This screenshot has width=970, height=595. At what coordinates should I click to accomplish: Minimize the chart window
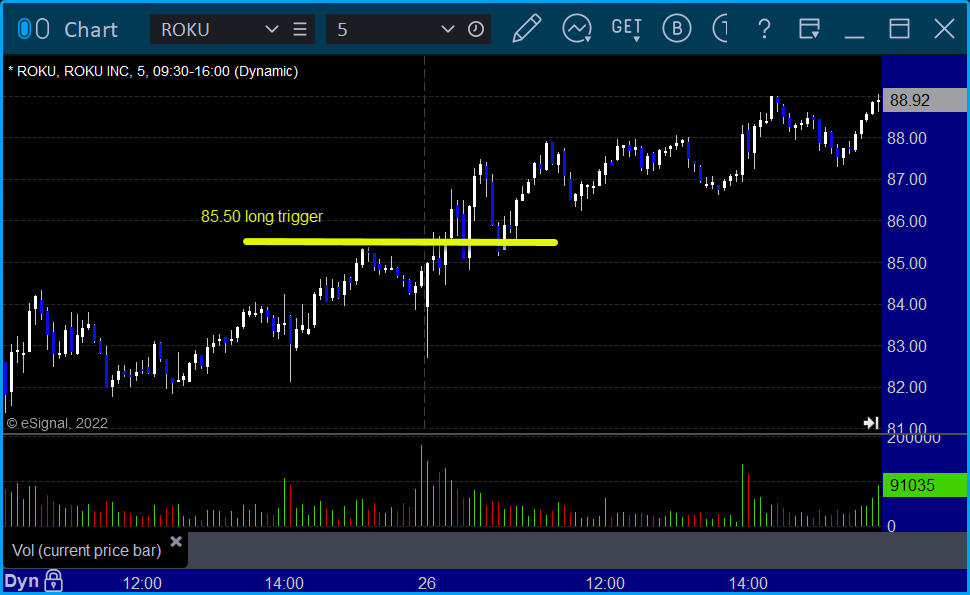coord(854,35)
